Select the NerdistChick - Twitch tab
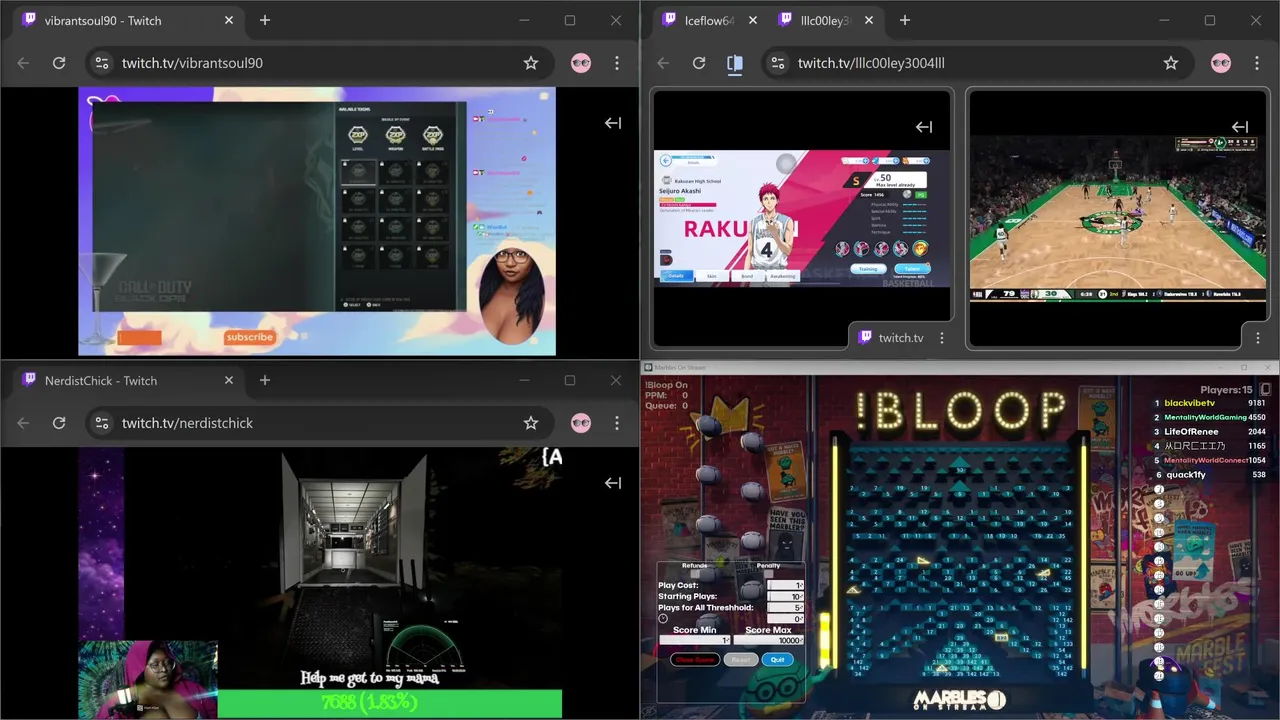The height and width of the screenshot is (720, 1280). [126, 380]
